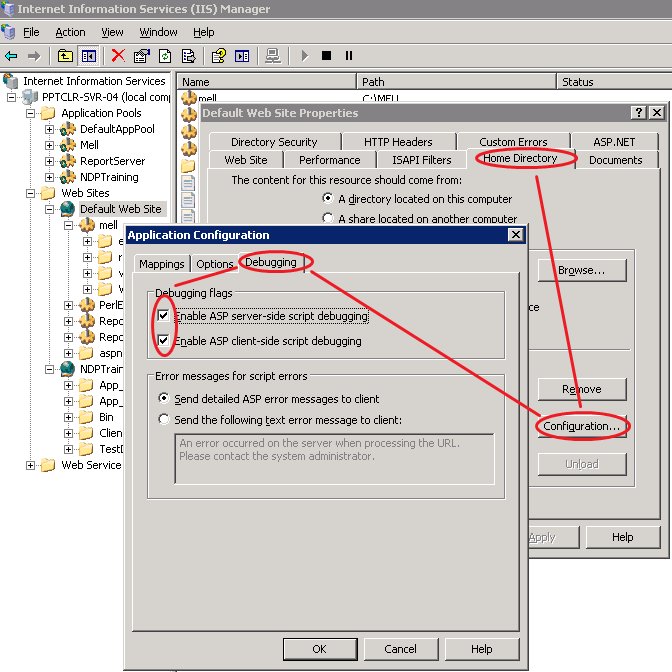
Task: Collapse the mell directory node
Action: pos(68,225)
